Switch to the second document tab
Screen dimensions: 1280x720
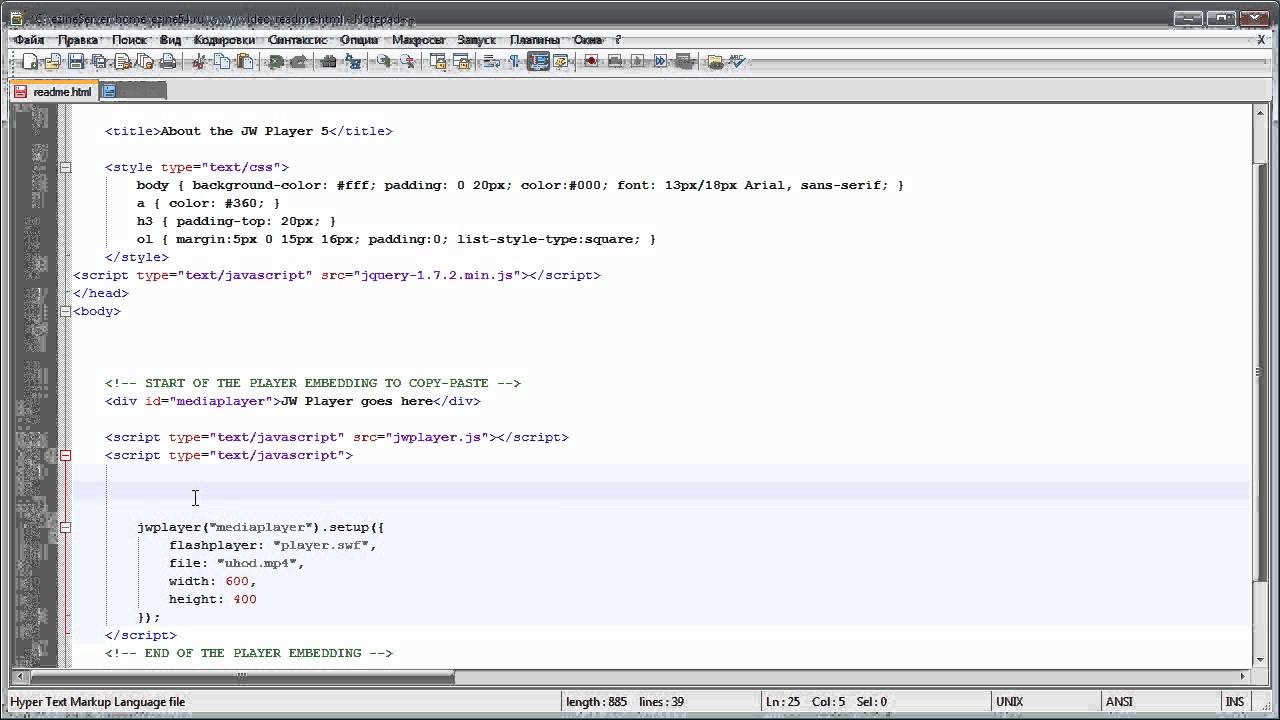(133, 91)
